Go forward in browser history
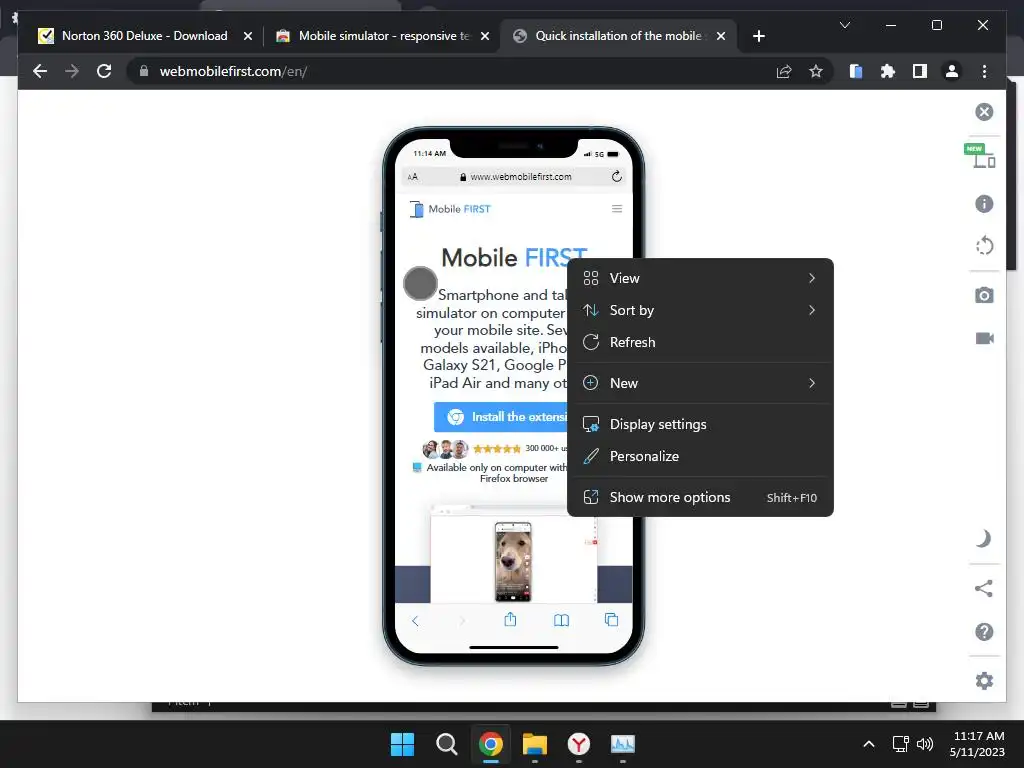 (x=72, y=71)
